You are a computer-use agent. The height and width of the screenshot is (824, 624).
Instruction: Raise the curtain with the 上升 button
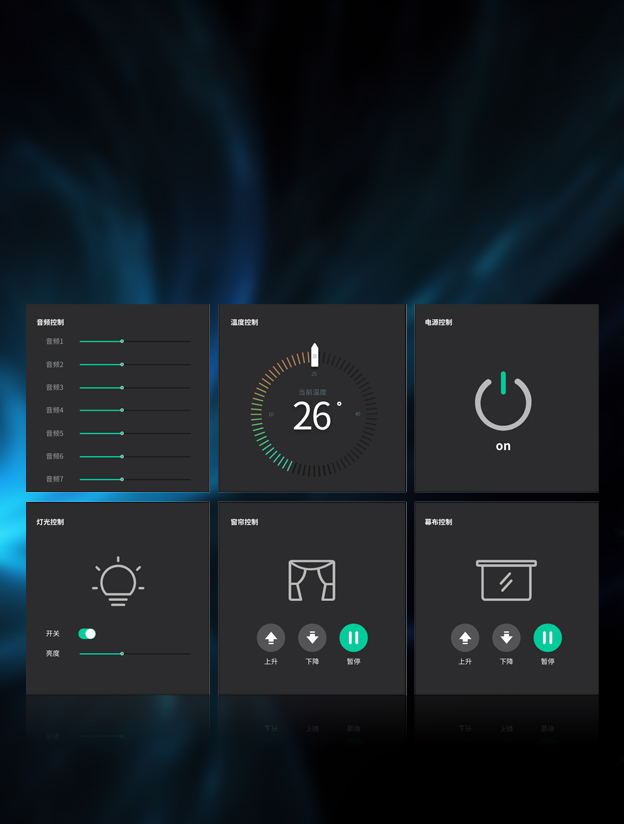(x=271, y=638)
